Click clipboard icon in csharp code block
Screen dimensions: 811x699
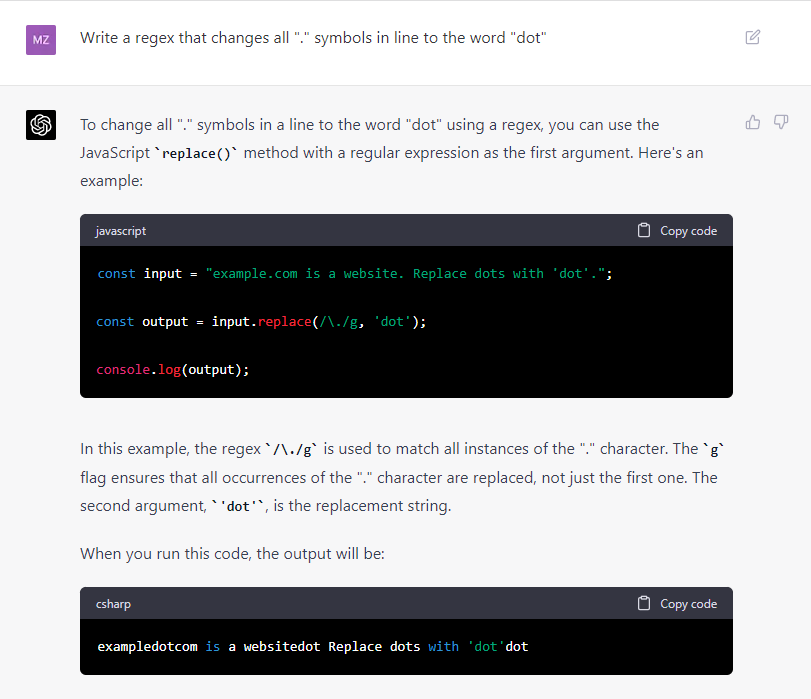point(643,603)
